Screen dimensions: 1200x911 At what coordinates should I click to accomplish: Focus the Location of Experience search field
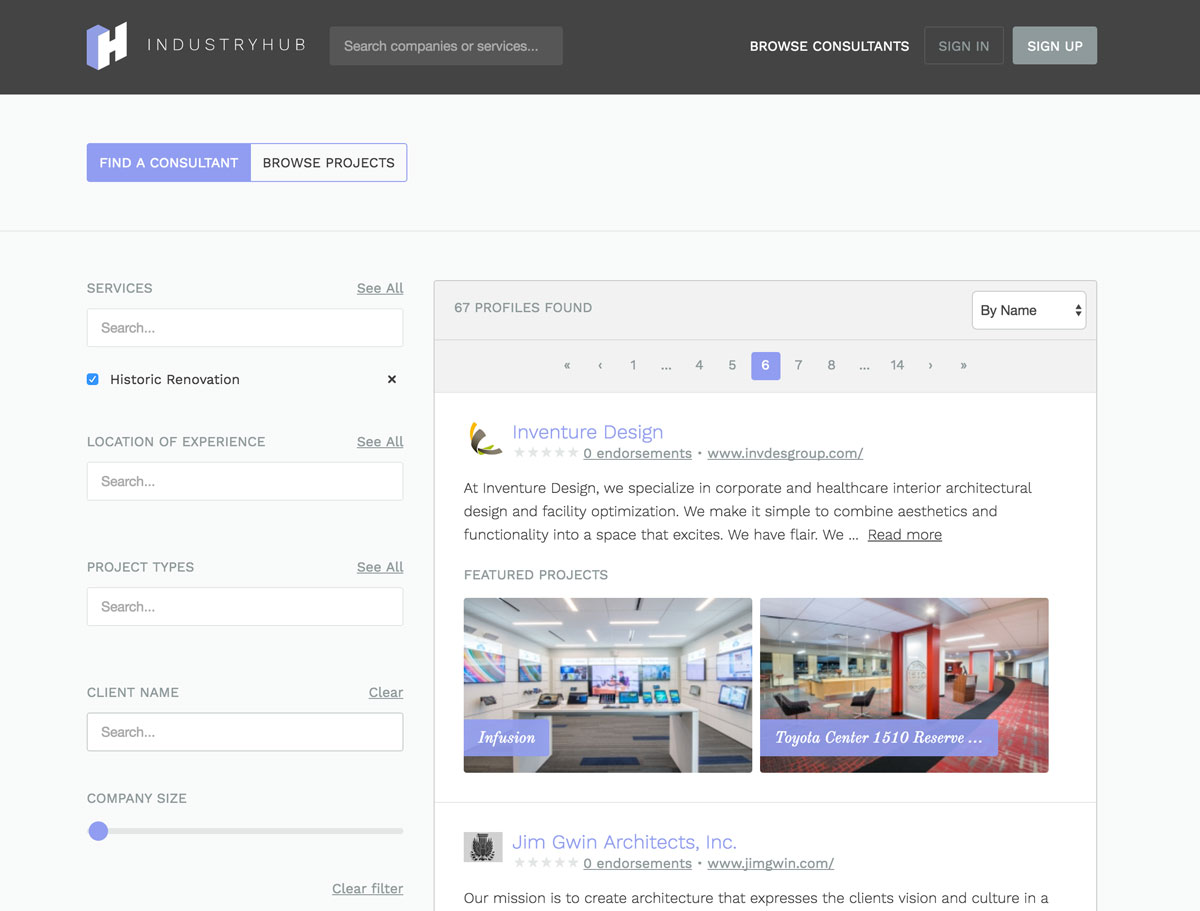[245, 481]
